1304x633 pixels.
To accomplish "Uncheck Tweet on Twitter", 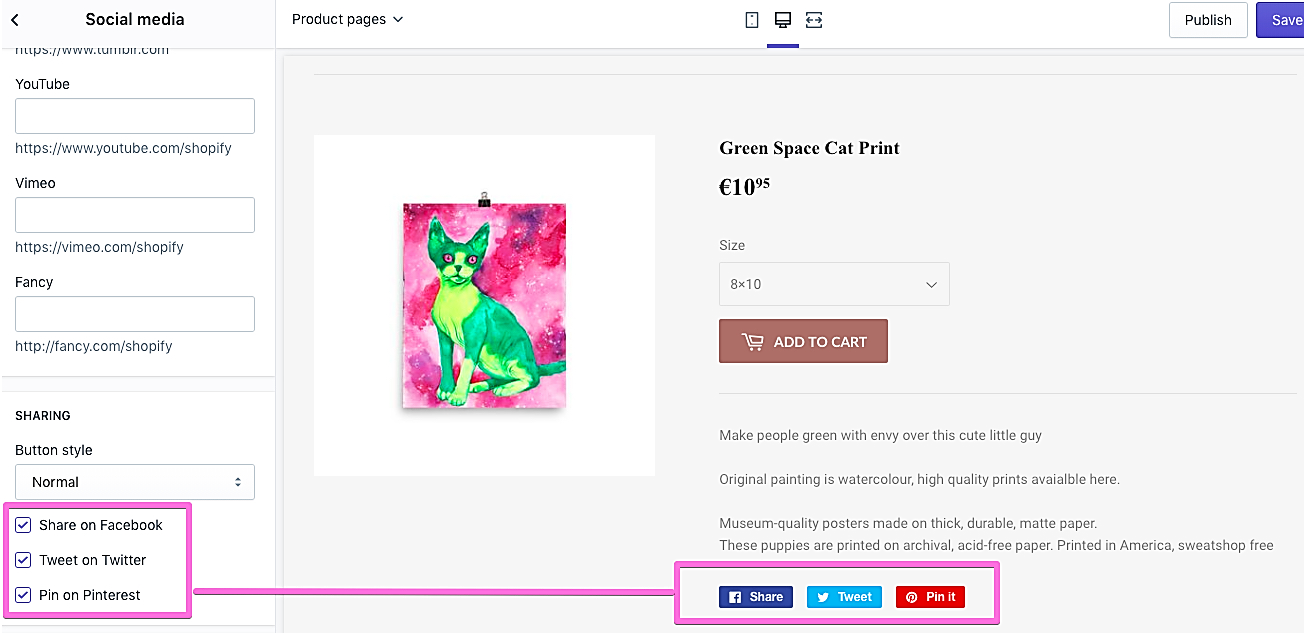I will tap(23, 560).
